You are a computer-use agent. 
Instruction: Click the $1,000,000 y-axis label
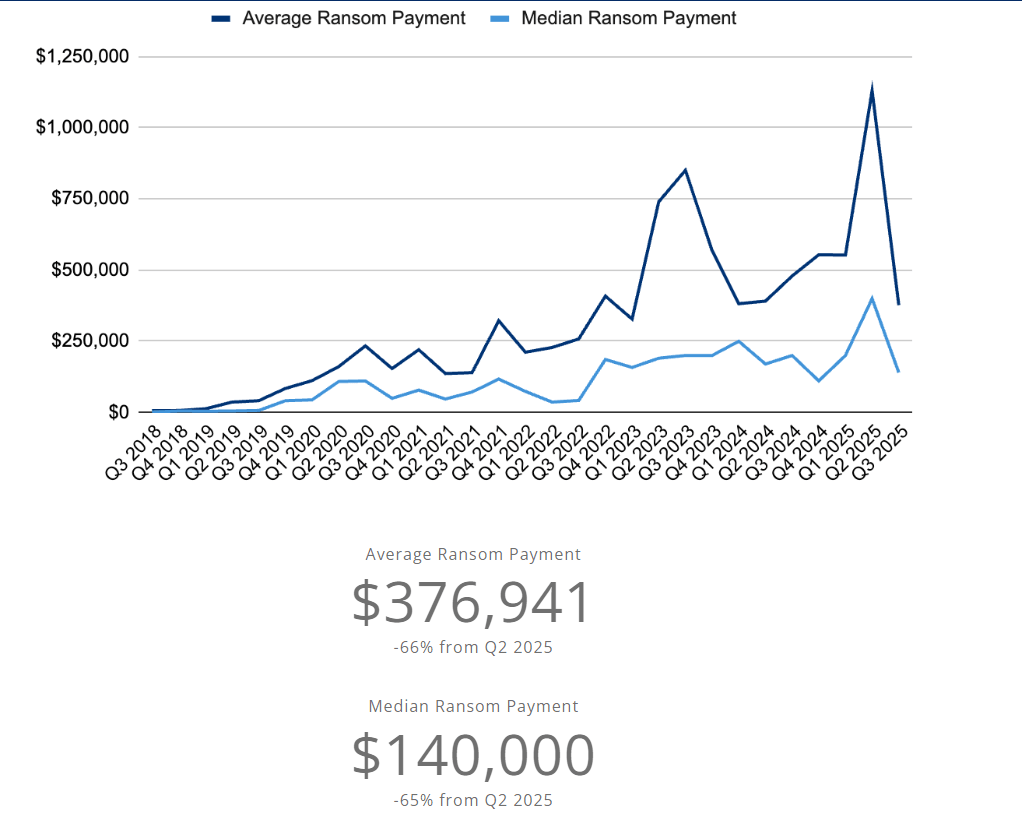pos(82,128)
